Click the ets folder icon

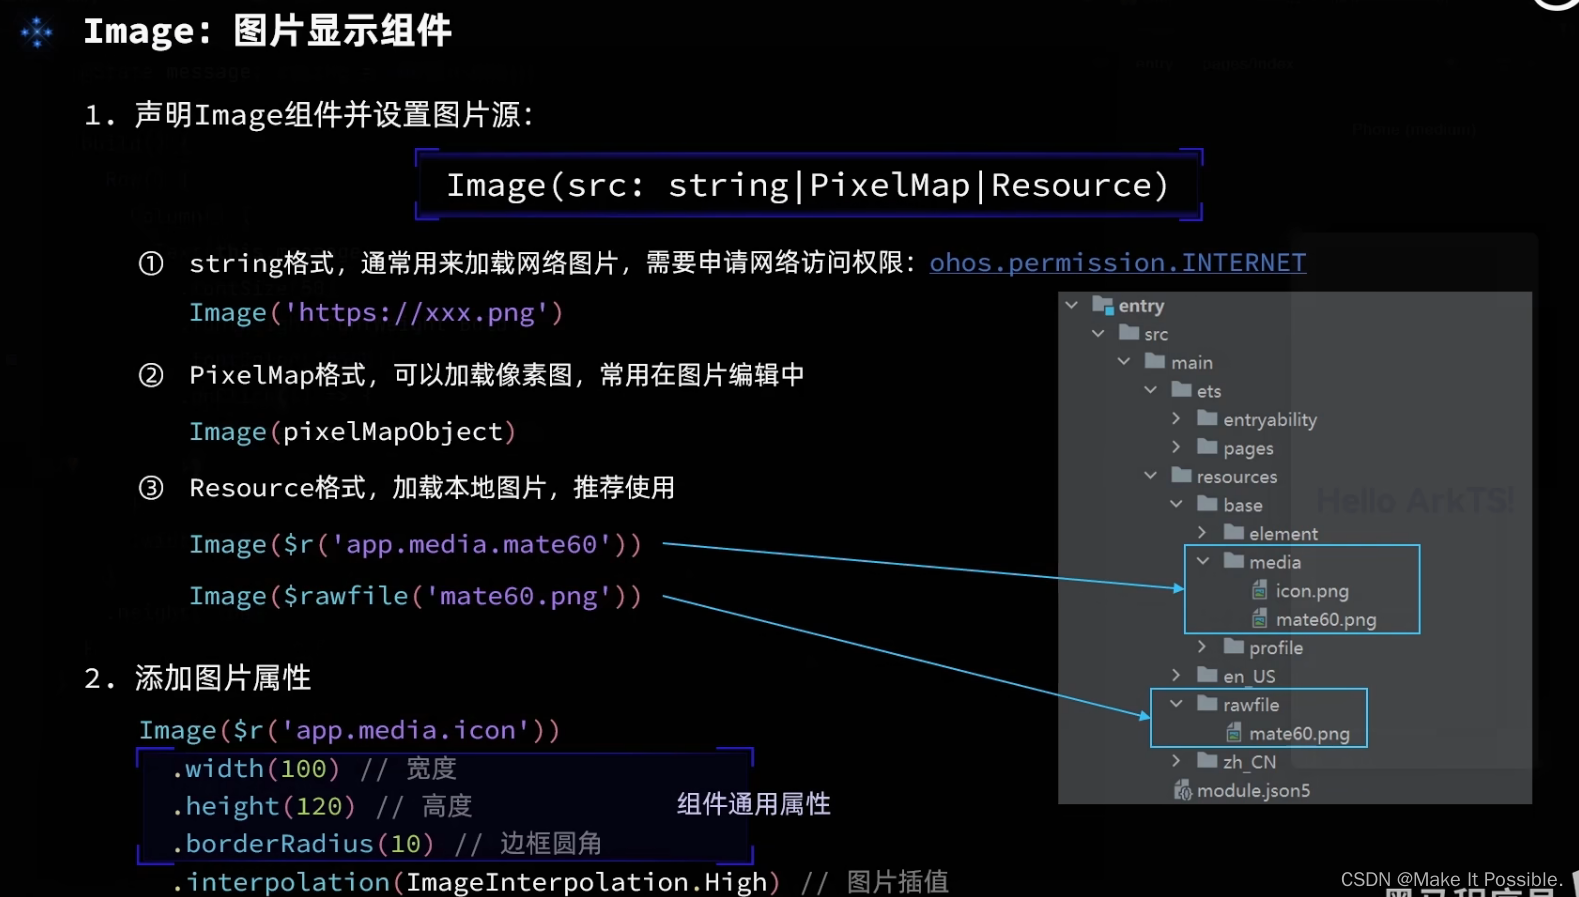[x=1182, y=390]
